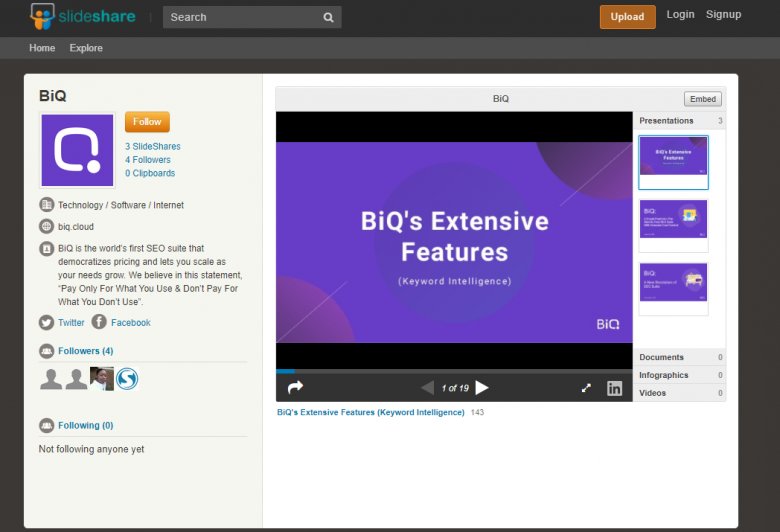Select the Infographics tab
The width and height of the screenshot is (780, 532).
(x=680, y=375)
